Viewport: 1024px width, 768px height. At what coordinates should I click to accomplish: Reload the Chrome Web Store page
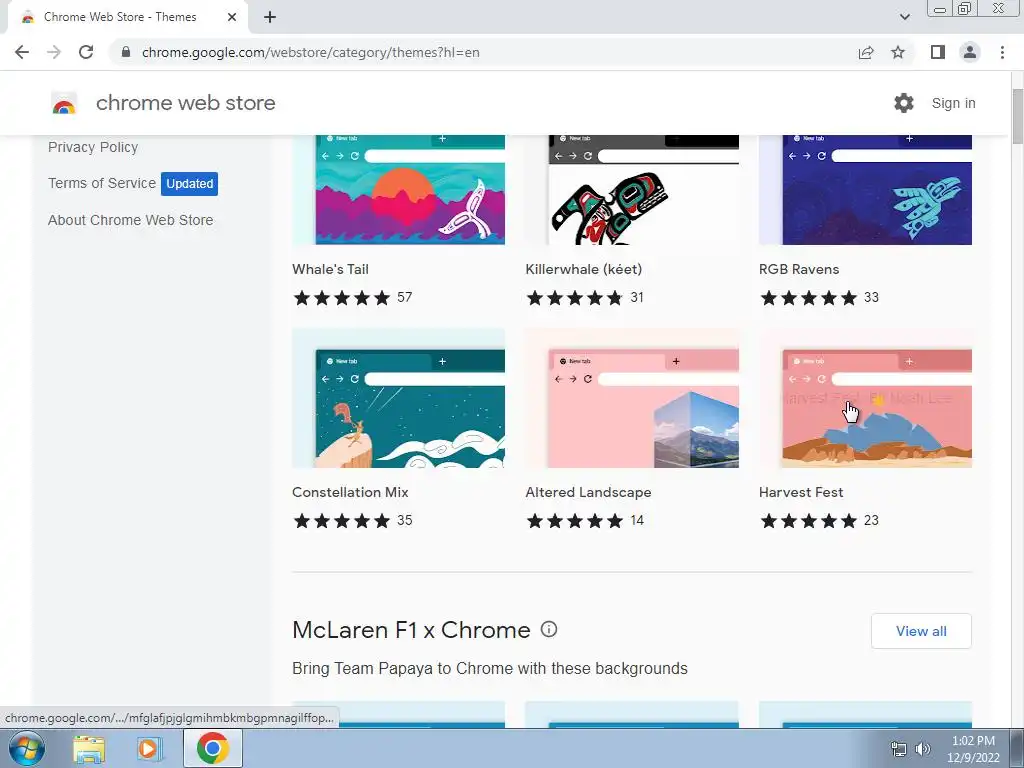click(x=86, y=52)
